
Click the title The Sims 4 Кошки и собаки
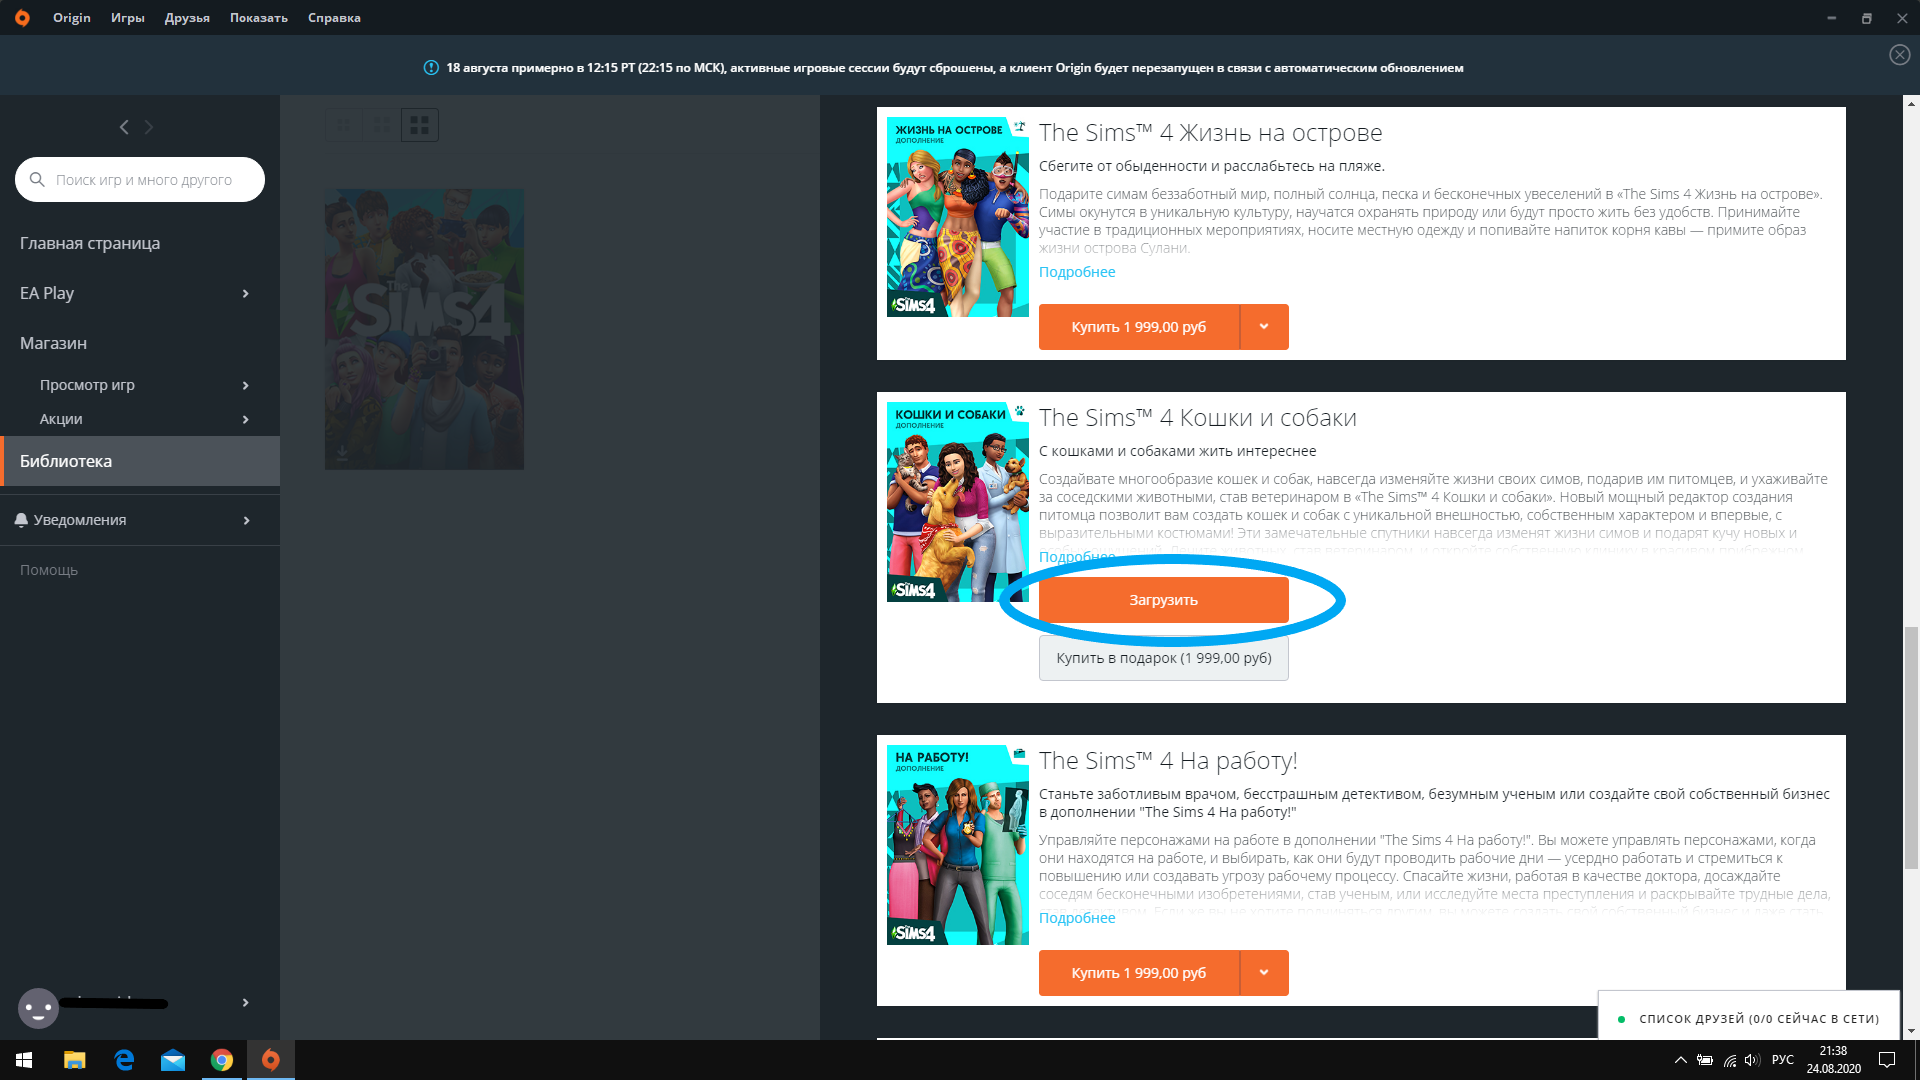pos(1197,418)
